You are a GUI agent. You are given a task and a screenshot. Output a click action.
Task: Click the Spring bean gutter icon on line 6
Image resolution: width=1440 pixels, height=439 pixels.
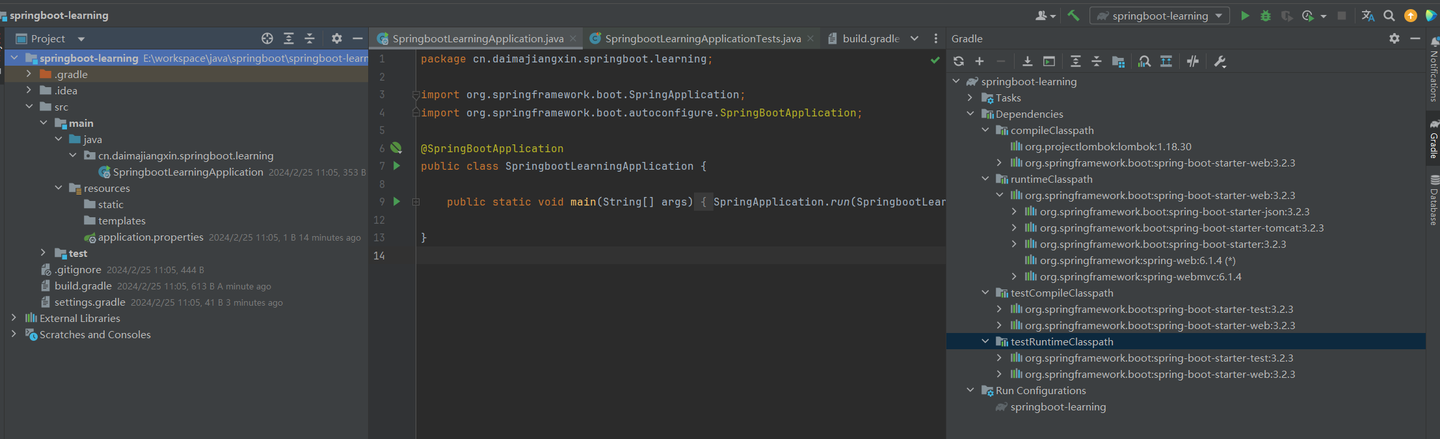click(396, 148)
